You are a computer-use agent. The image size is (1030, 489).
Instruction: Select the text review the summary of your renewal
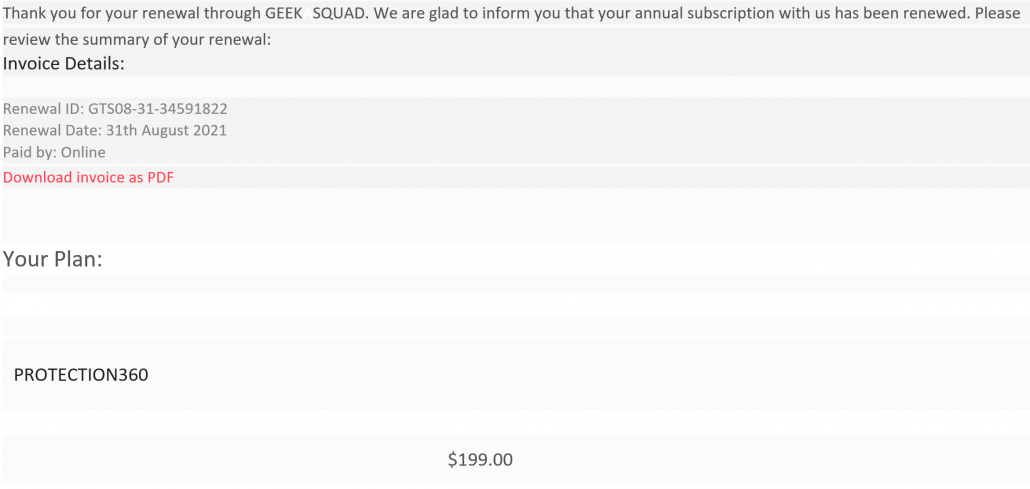click(x=135, y=39)
